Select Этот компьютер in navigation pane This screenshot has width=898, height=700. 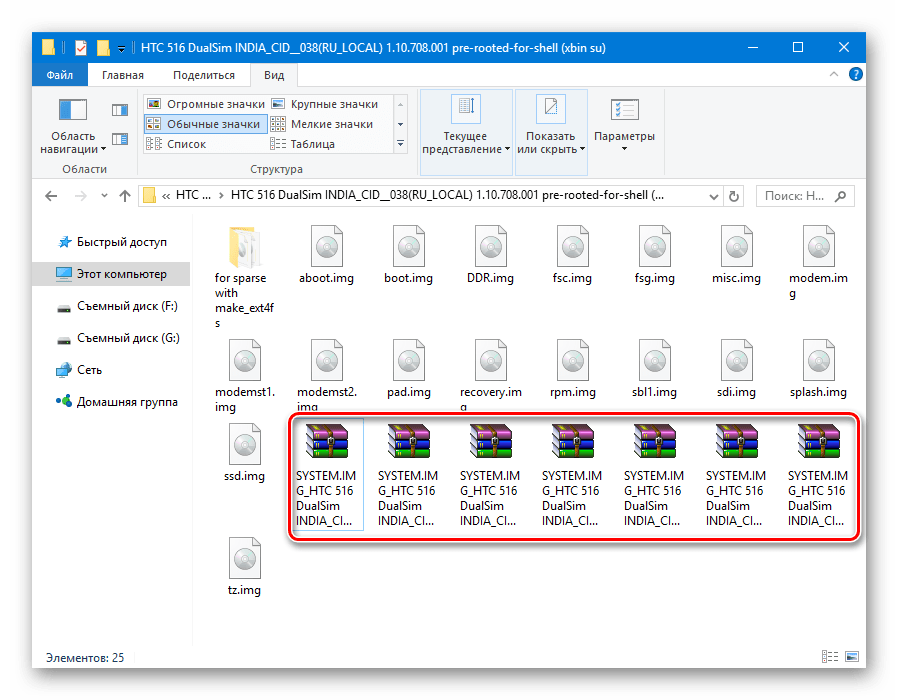[111, 274]
